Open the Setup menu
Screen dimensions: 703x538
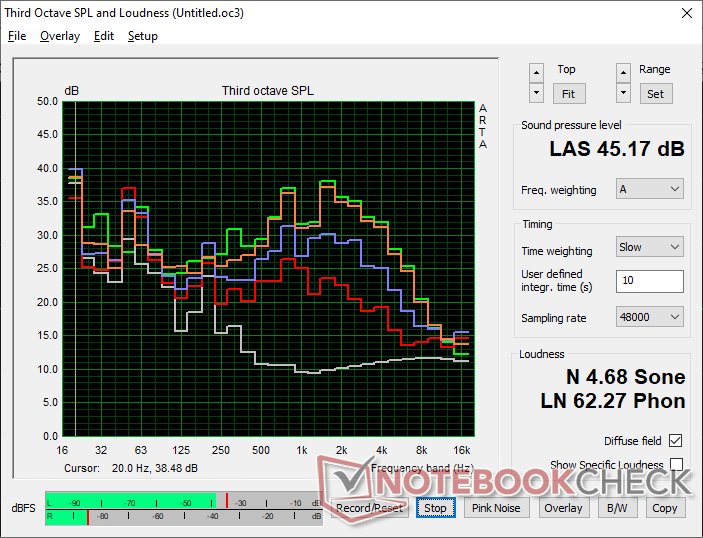coord(143,36)
